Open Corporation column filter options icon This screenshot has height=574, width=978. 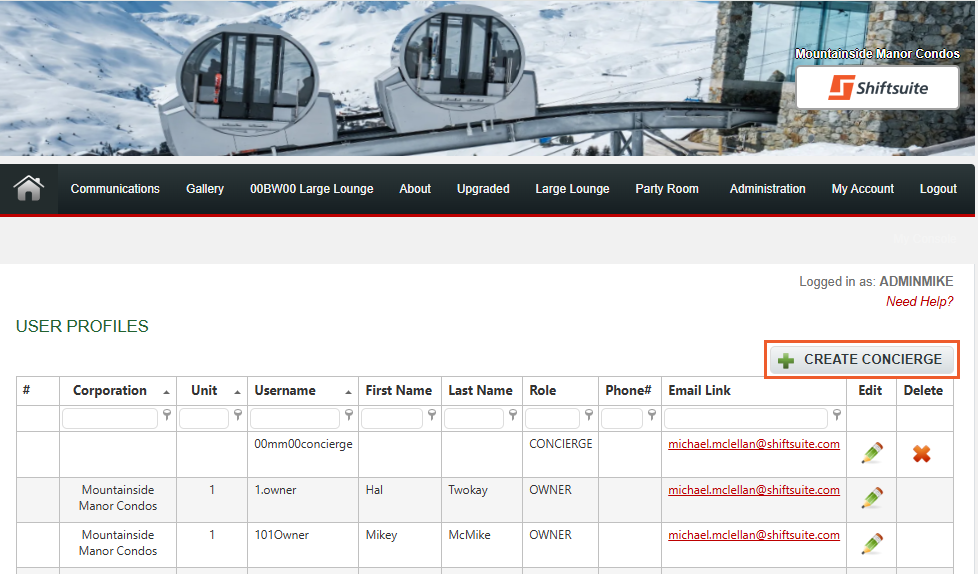pyautogui.click(x=167, y=415)
